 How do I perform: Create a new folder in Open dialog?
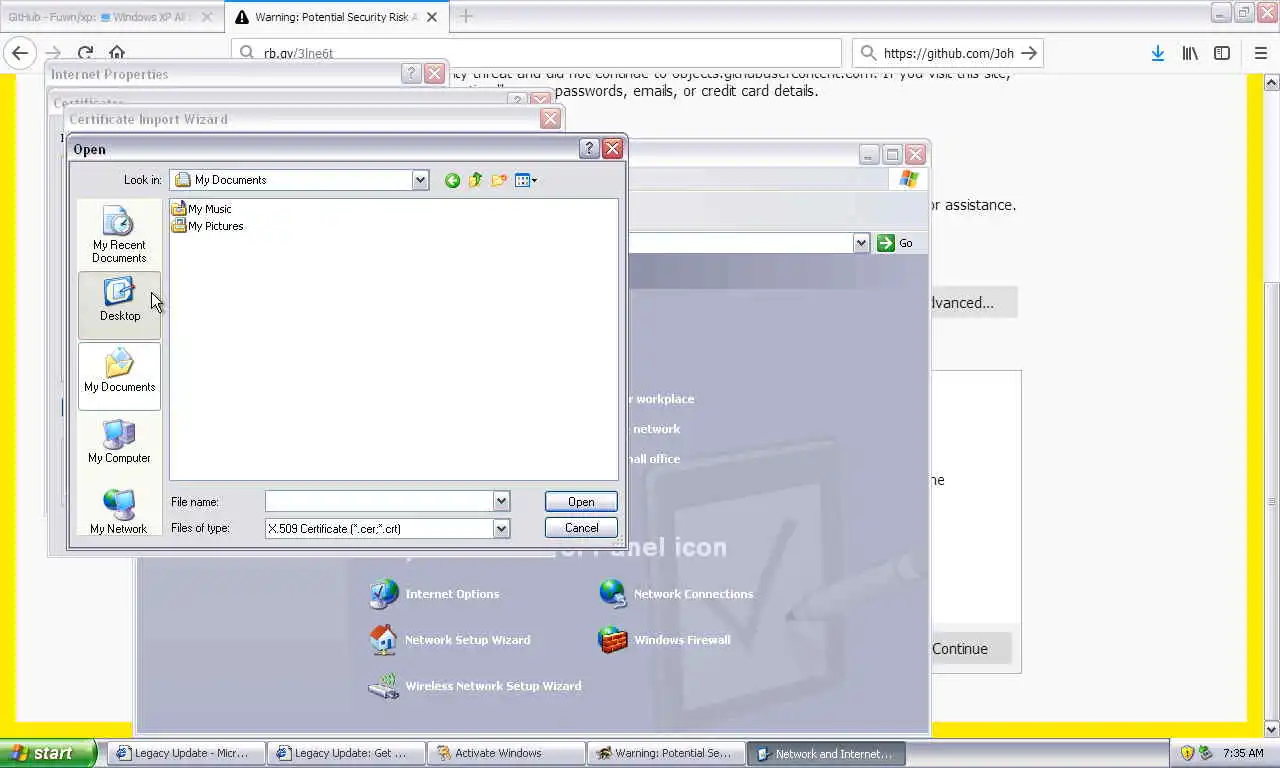click(498, 180)
